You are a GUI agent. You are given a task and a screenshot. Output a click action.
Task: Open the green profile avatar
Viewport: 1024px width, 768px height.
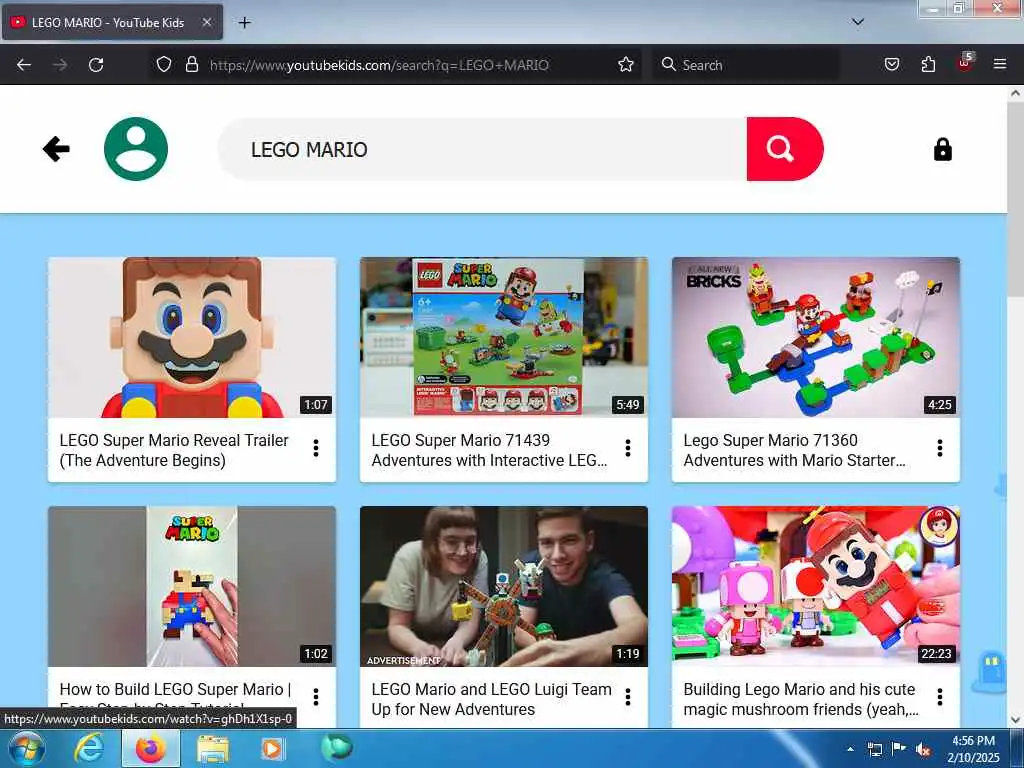point(136,149)
